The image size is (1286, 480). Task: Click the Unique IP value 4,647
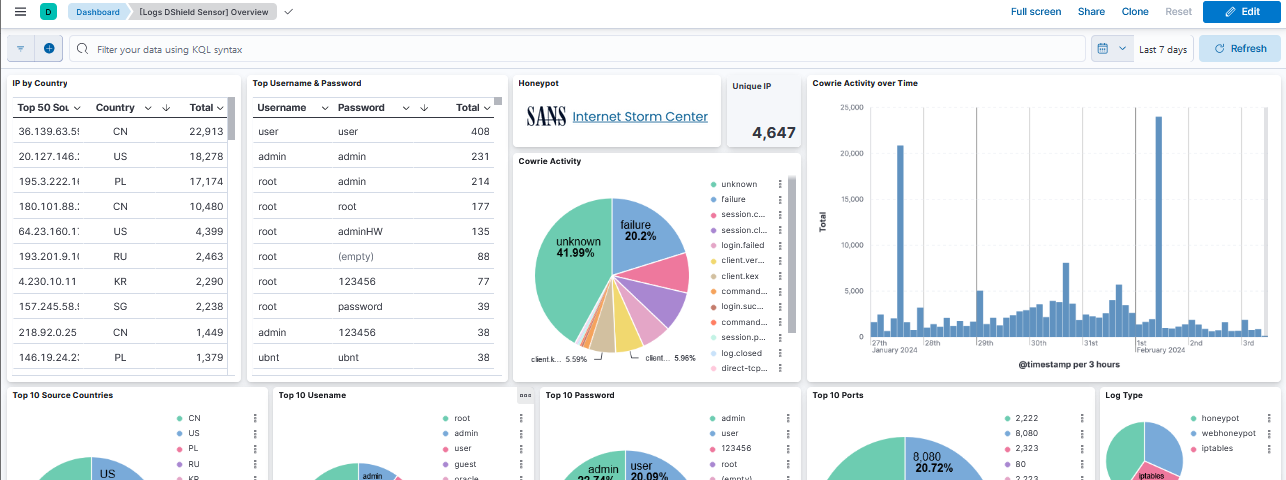point(774,132)
